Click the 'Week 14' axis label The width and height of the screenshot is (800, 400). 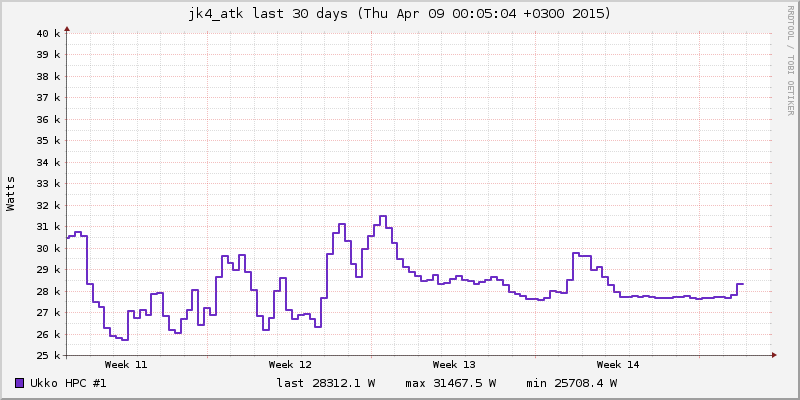coord(618,365)
